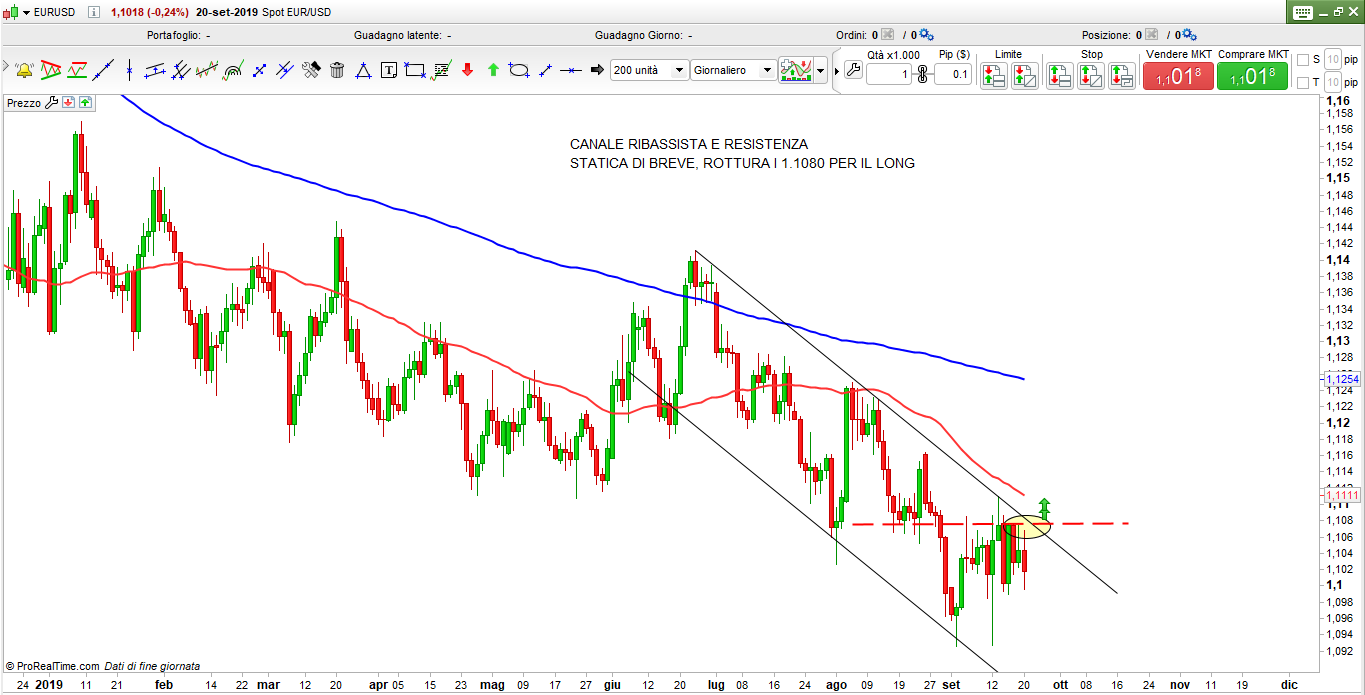The width and height of the screenshot is (1365, 695).
Task: Select the green up arrow drawing tool
Action: point(493,70)
